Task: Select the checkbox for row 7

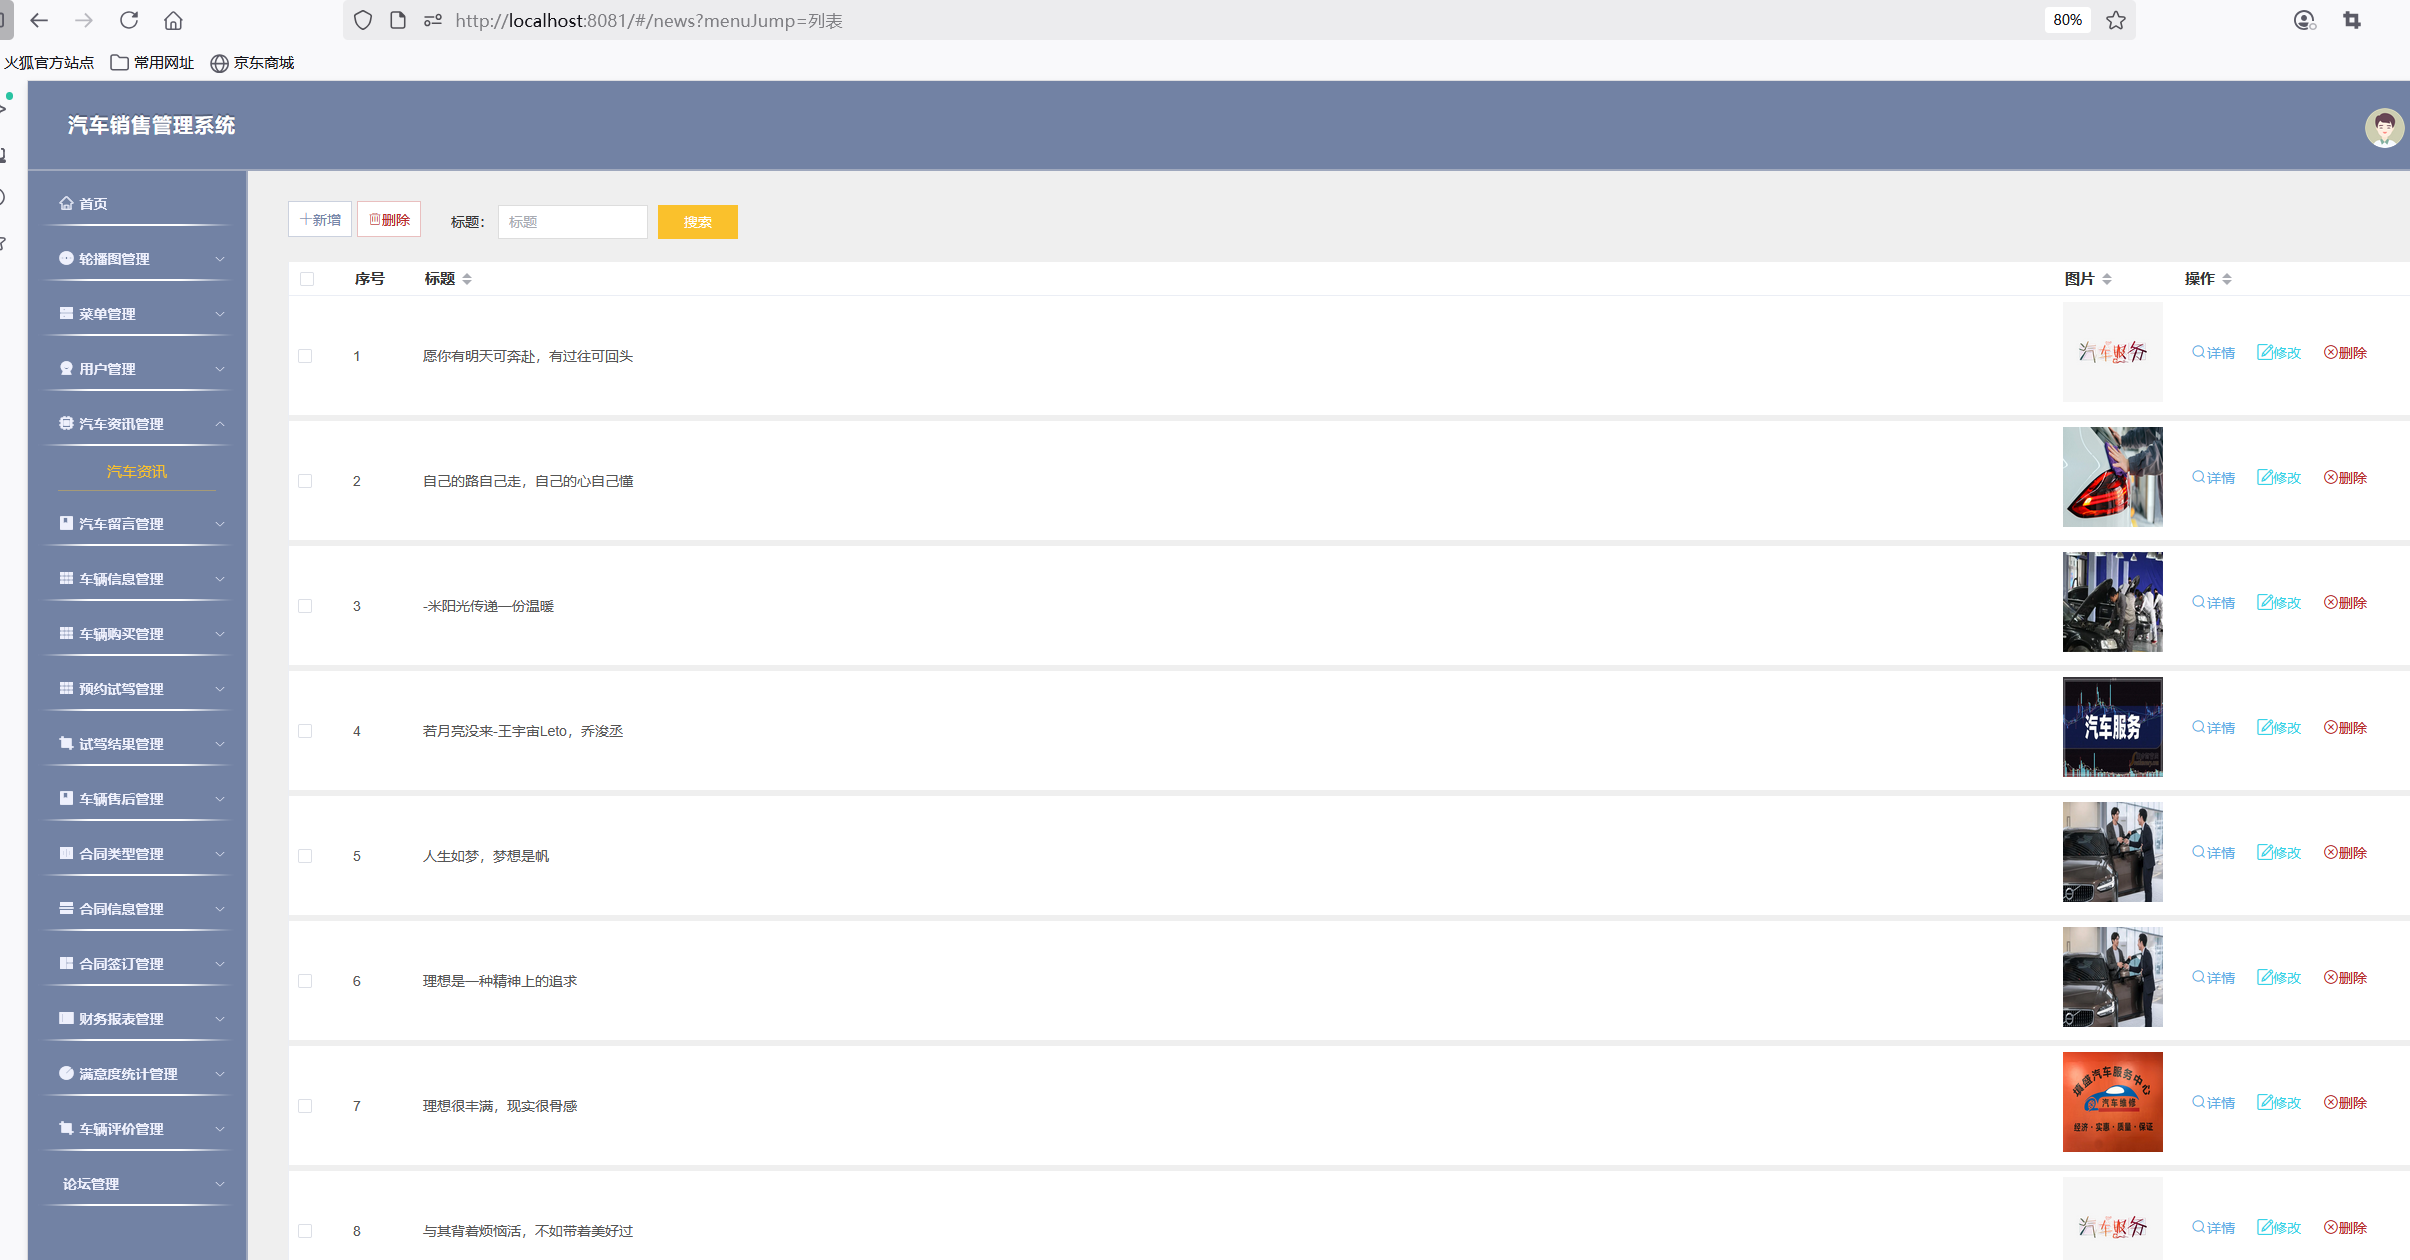Action: [x=305, y=1106]
